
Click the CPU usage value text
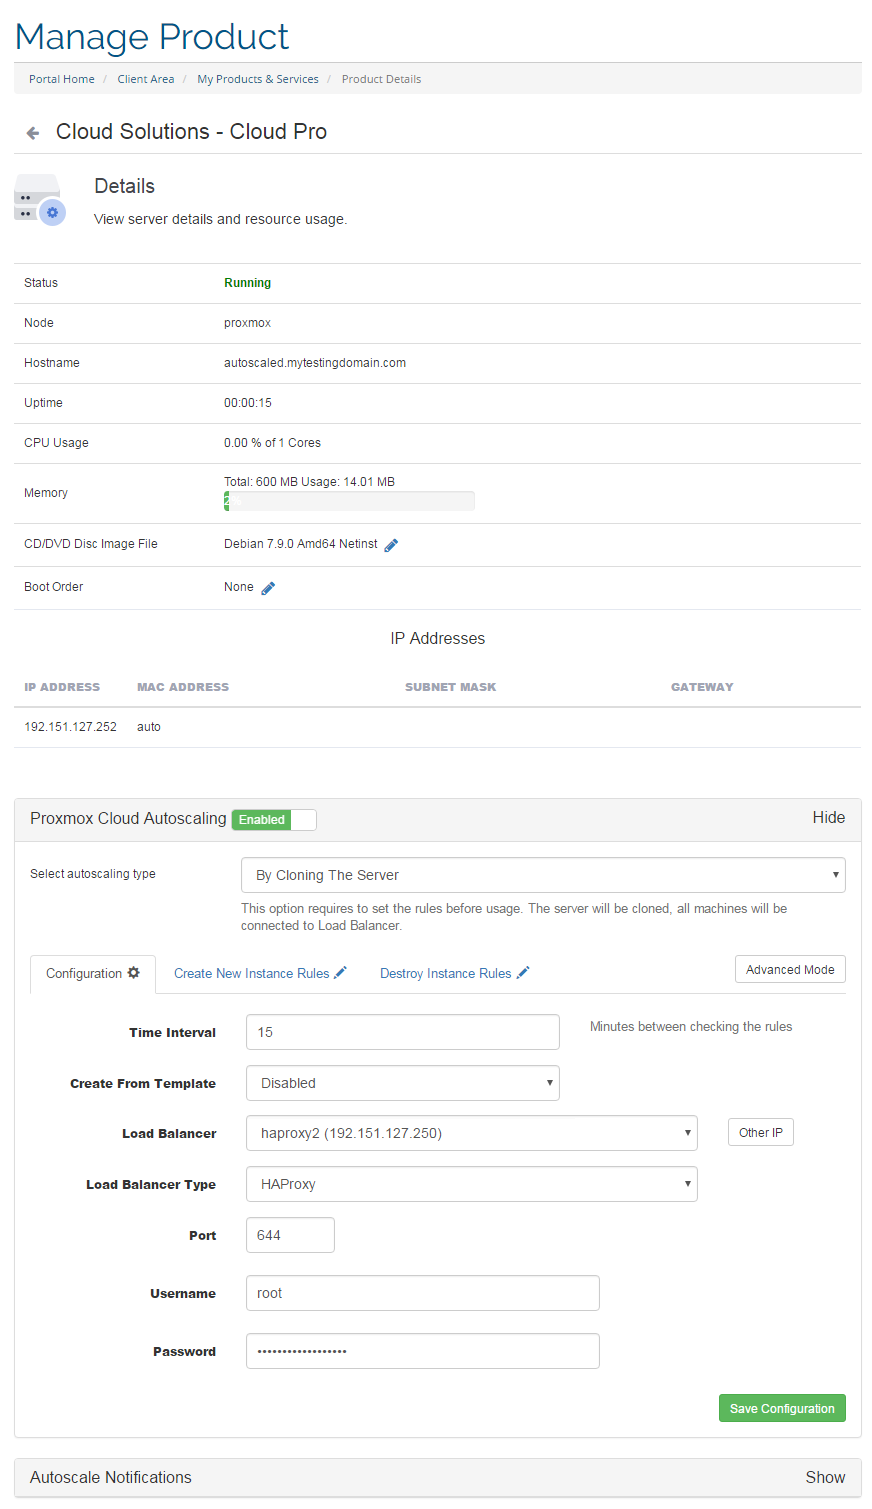272,443
